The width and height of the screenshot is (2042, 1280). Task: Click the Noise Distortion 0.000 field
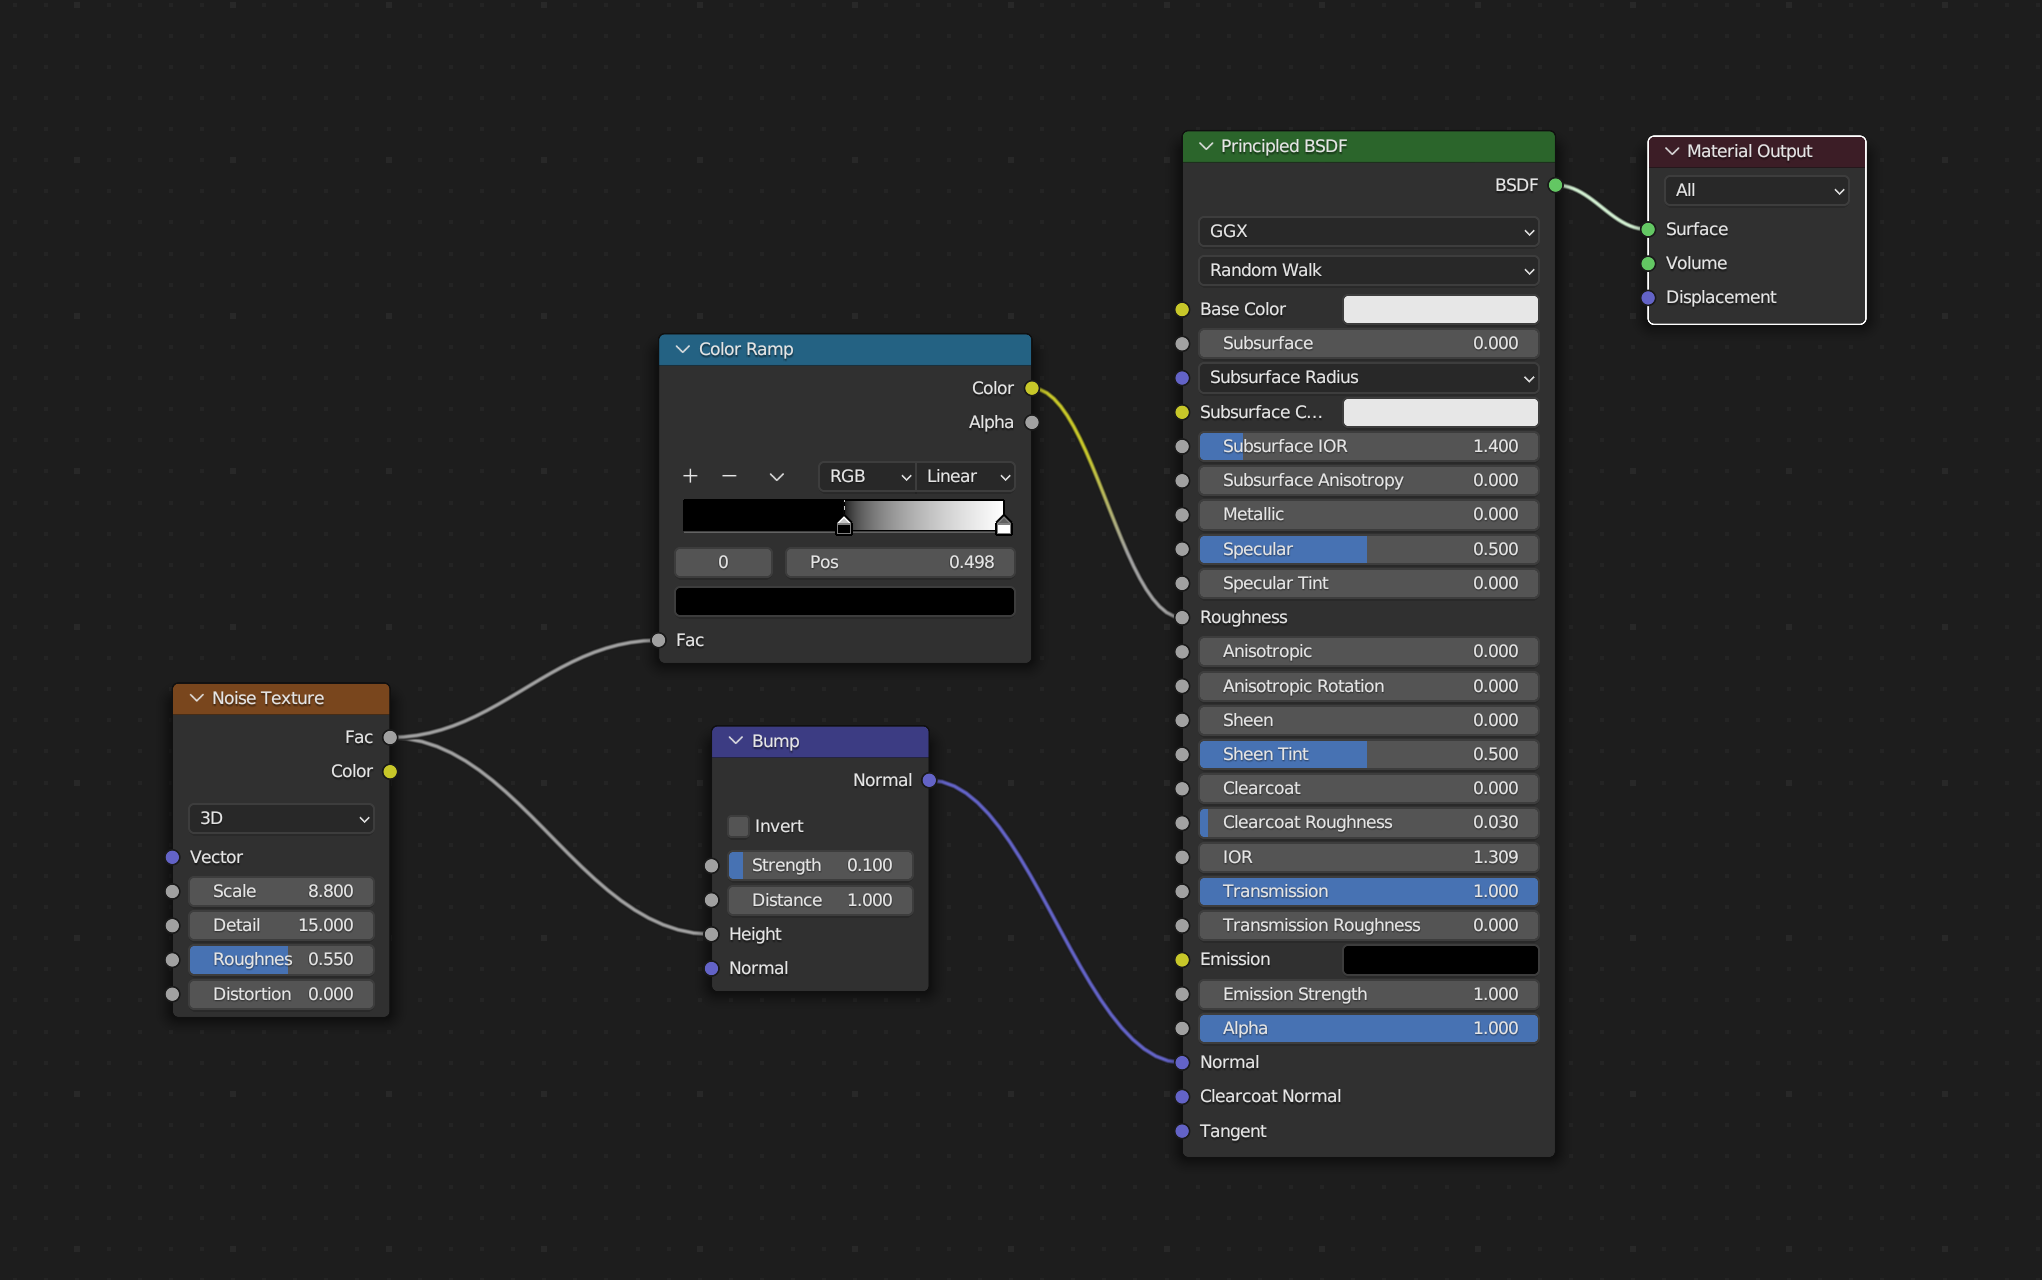281,995
